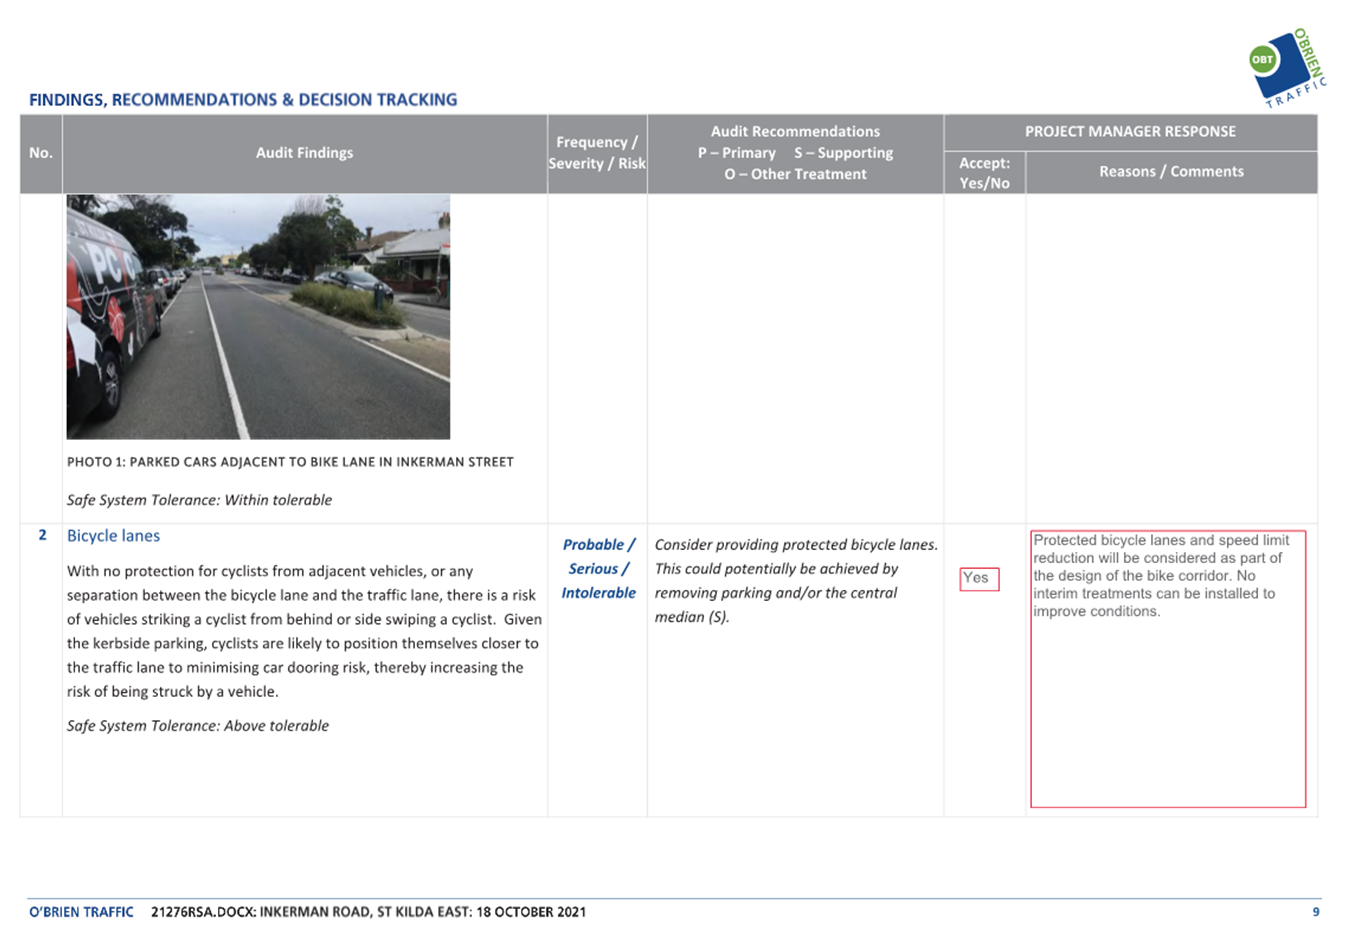Click 'P – Primary S – Supporting' legend
The image size is (1347, 941).
tap(795, 153)
